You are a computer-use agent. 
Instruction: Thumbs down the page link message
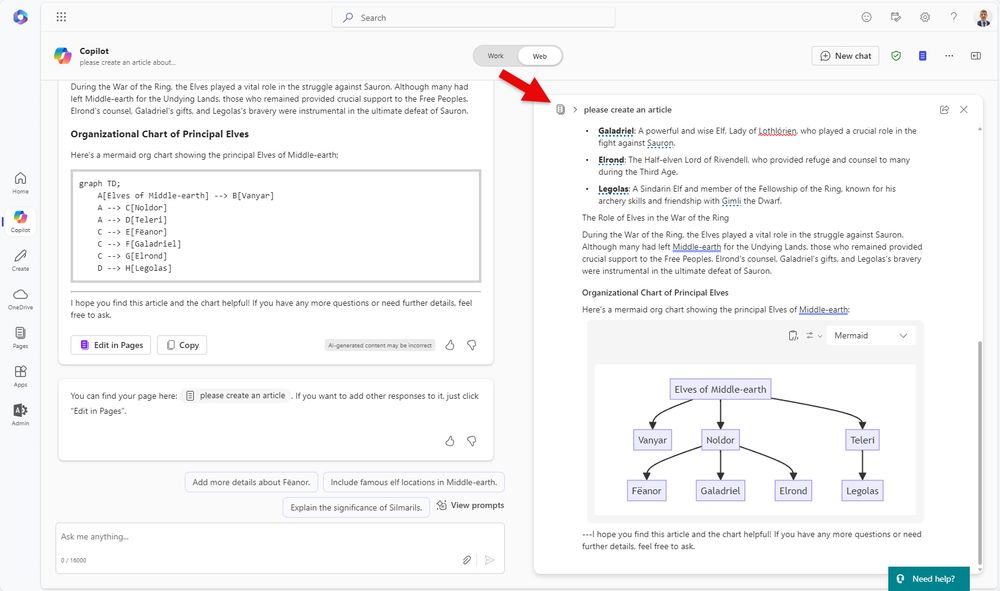pos(471,441)
